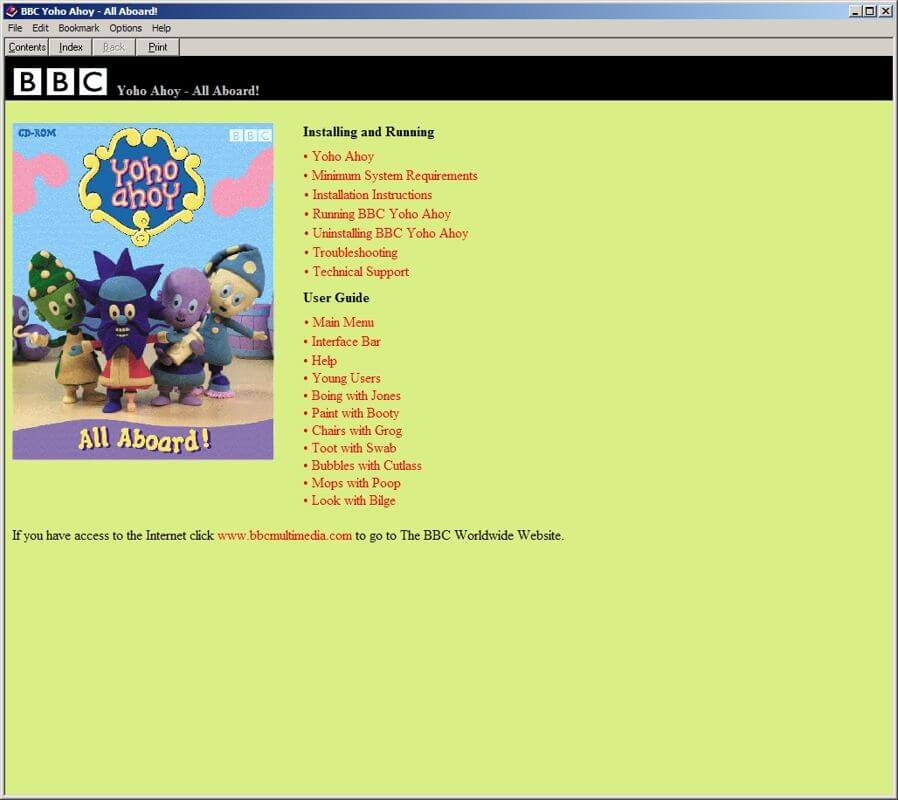Image resolution: width=898 pixels, height=800 pixels.
Task: Open the Installation Instructions topic
Action: click(x=372, y=195)
